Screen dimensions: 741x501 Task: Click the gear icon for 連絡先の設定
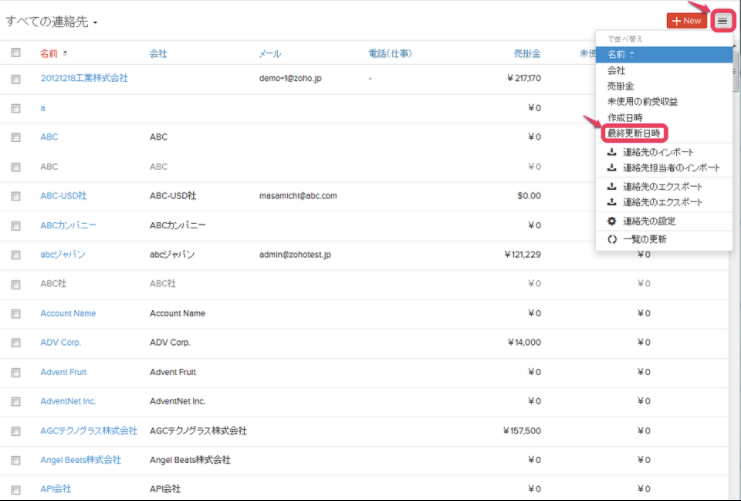pos(612,221)
